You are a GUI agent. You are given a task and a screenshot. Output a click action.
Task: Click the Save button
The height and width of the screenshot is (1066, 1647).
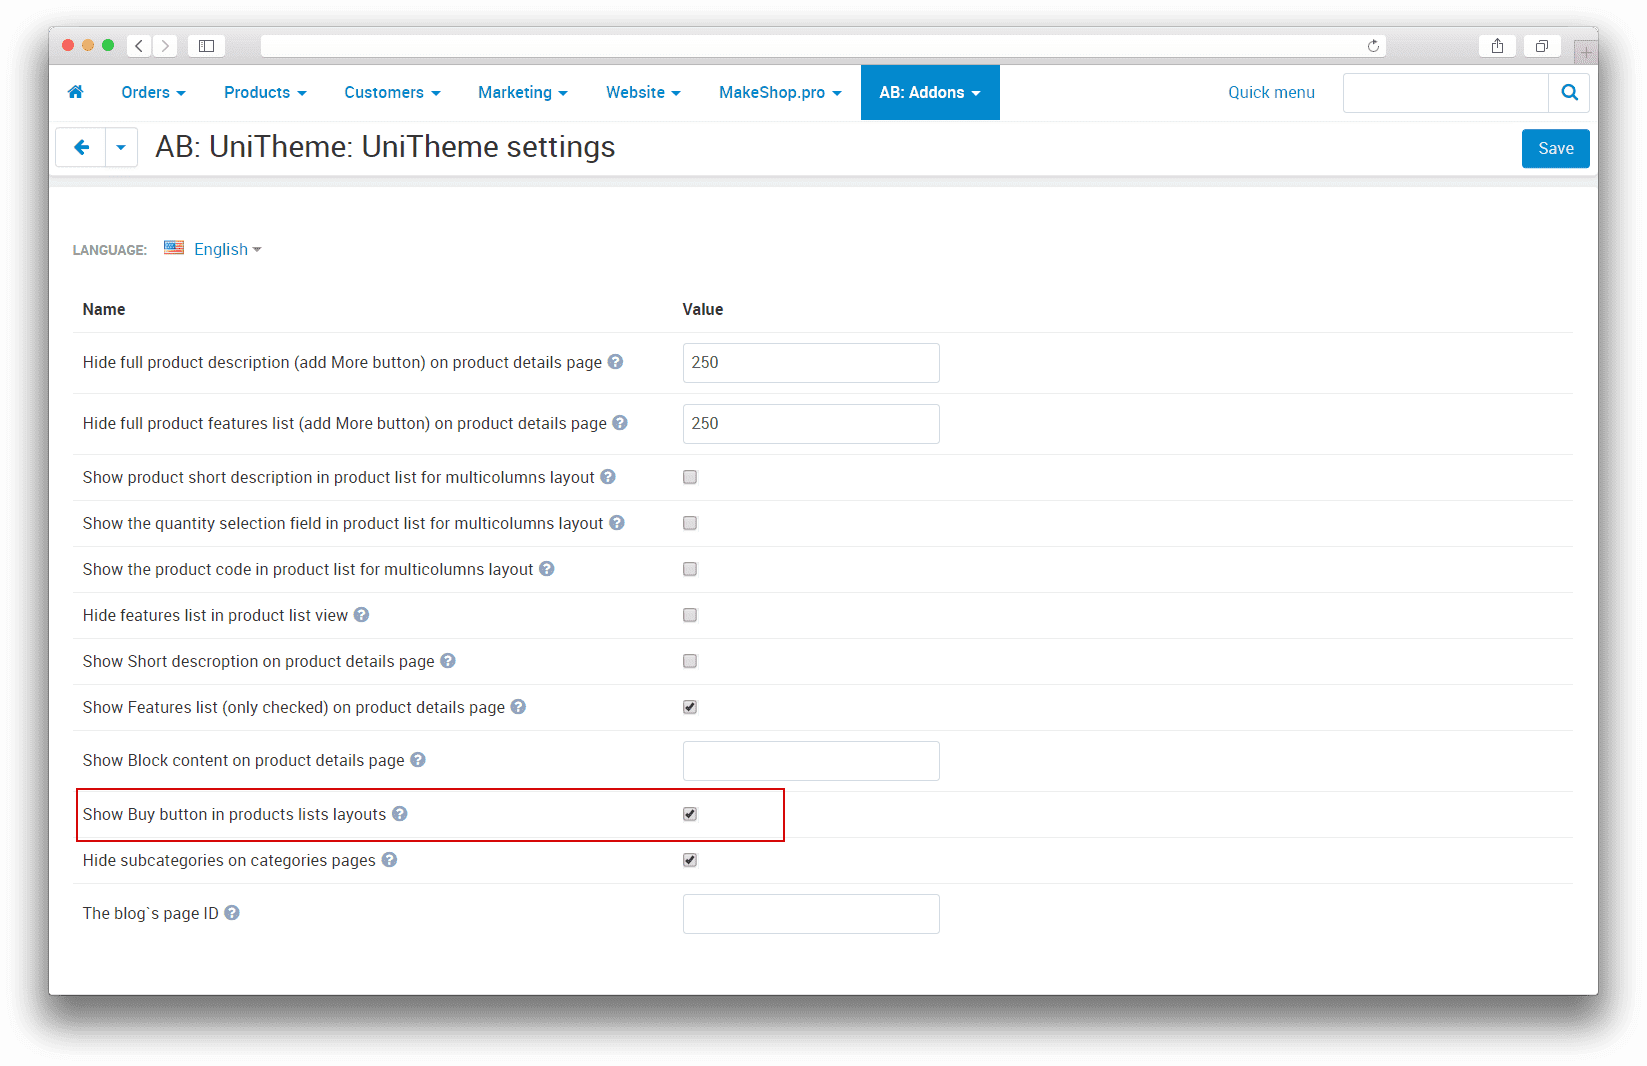pos(1555,148)
